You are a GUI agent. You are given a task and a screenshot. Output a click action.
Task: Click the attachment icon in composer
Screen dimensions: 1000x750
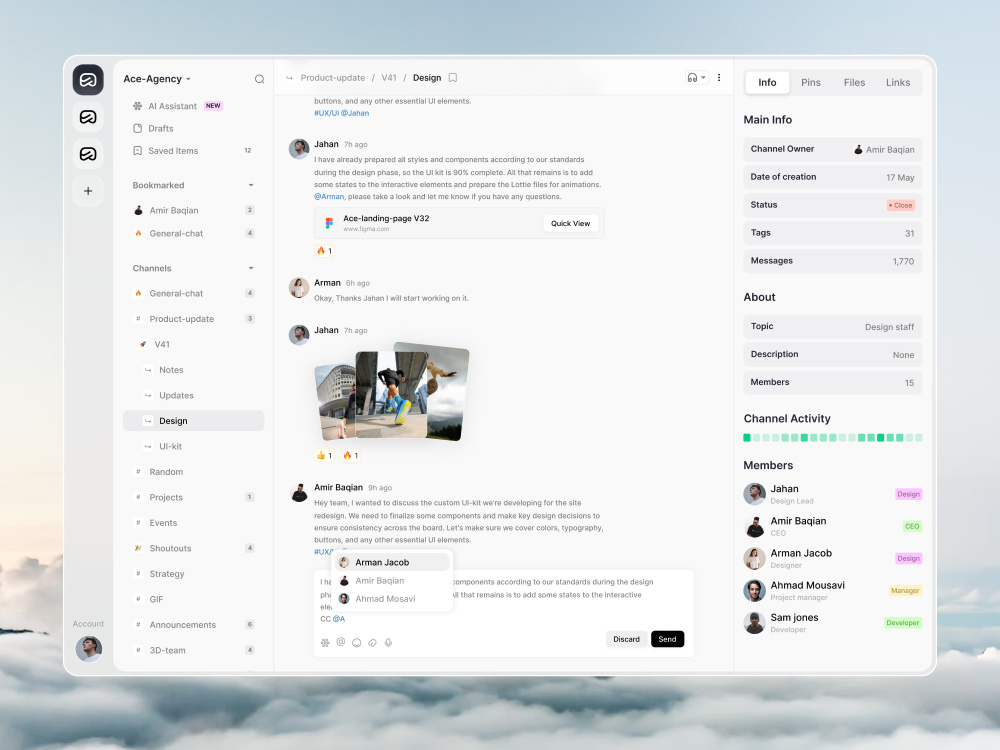[372, 642]
